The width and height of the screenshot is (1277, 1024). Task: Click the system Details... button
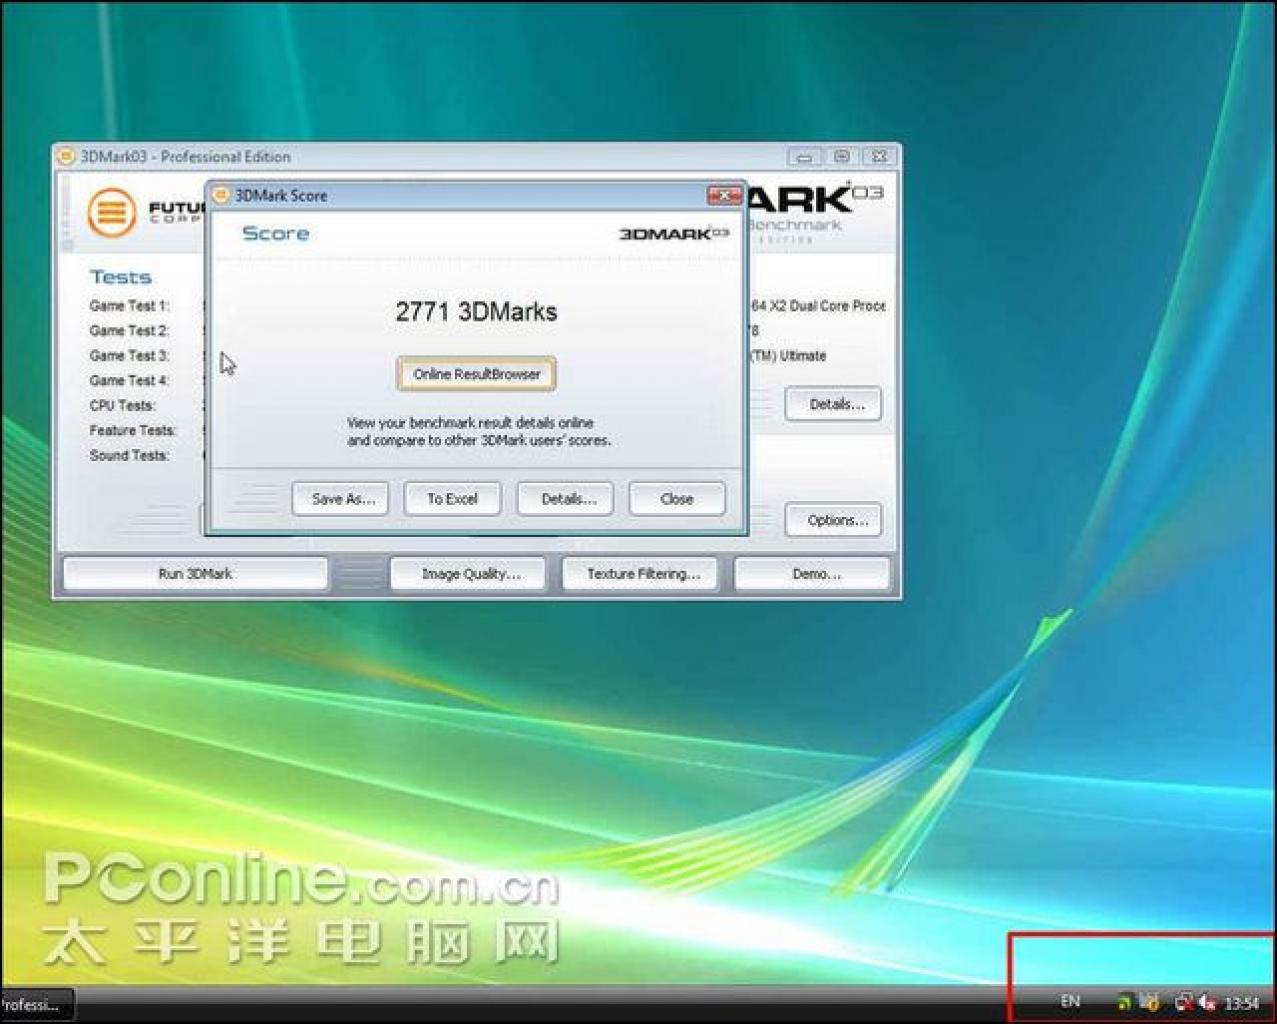pyautogui.click(x=834, y=404)
